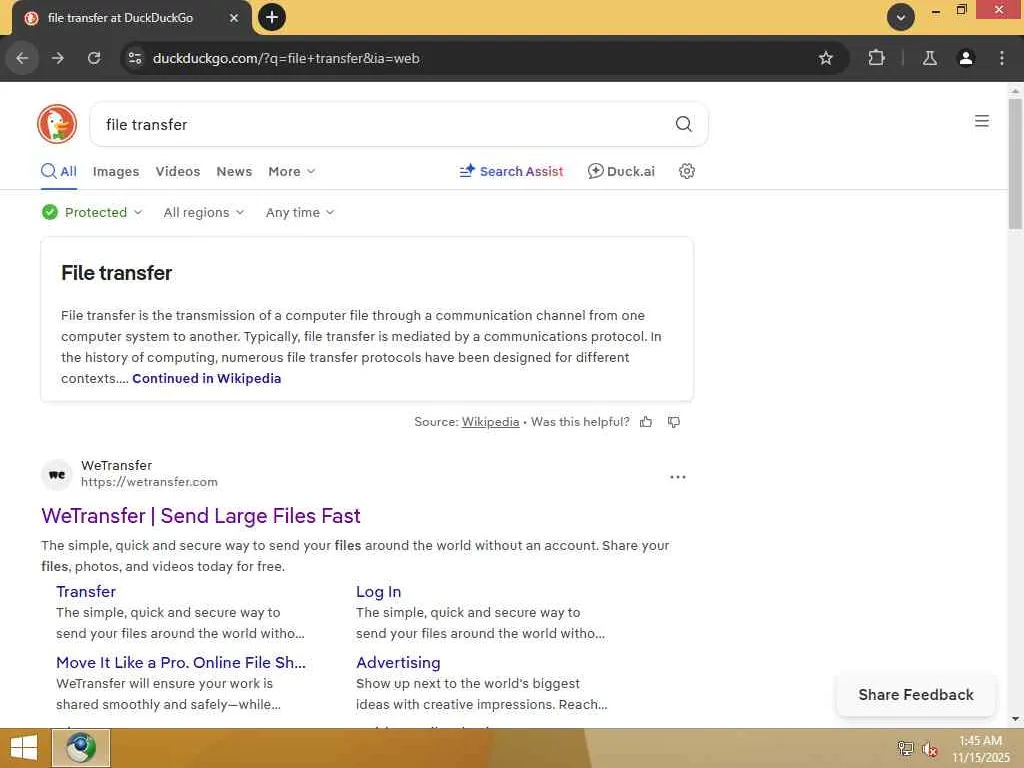
Task: Open WeTransfer | Send Large Files Fast result
Action: 200,516
